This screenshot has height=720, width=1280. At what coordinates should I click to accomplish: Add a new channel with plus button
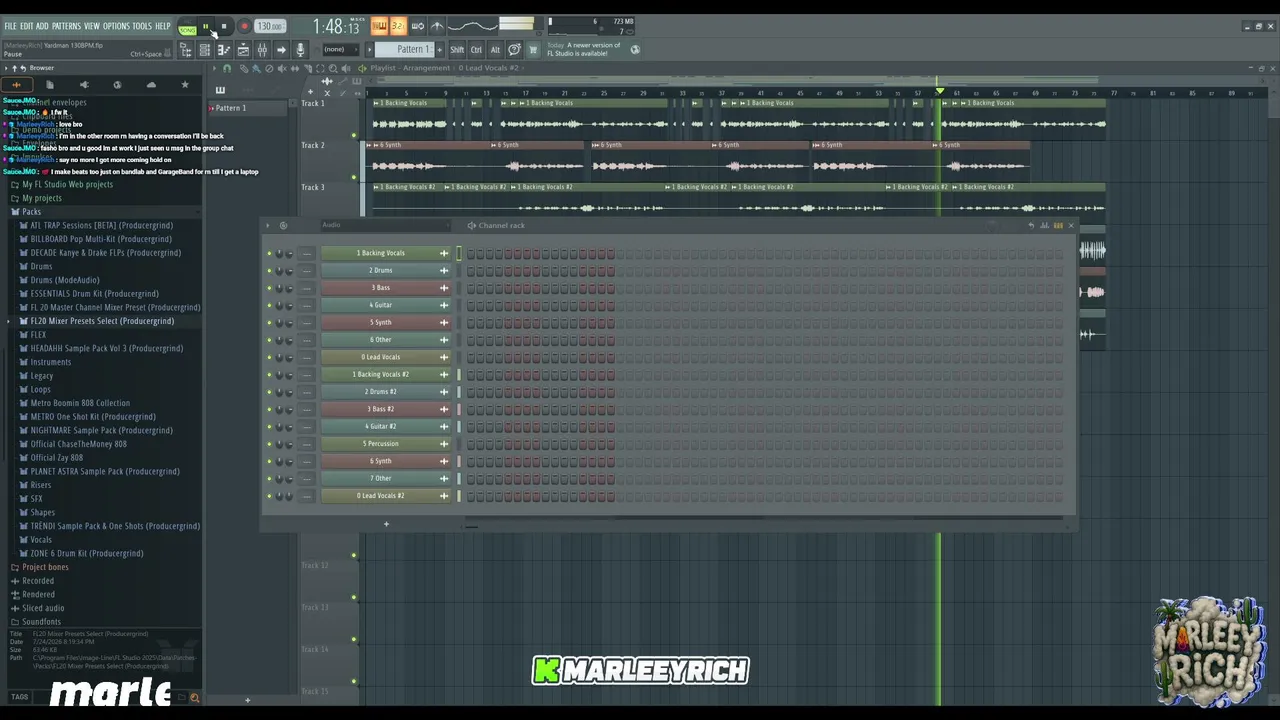[386, 524]
